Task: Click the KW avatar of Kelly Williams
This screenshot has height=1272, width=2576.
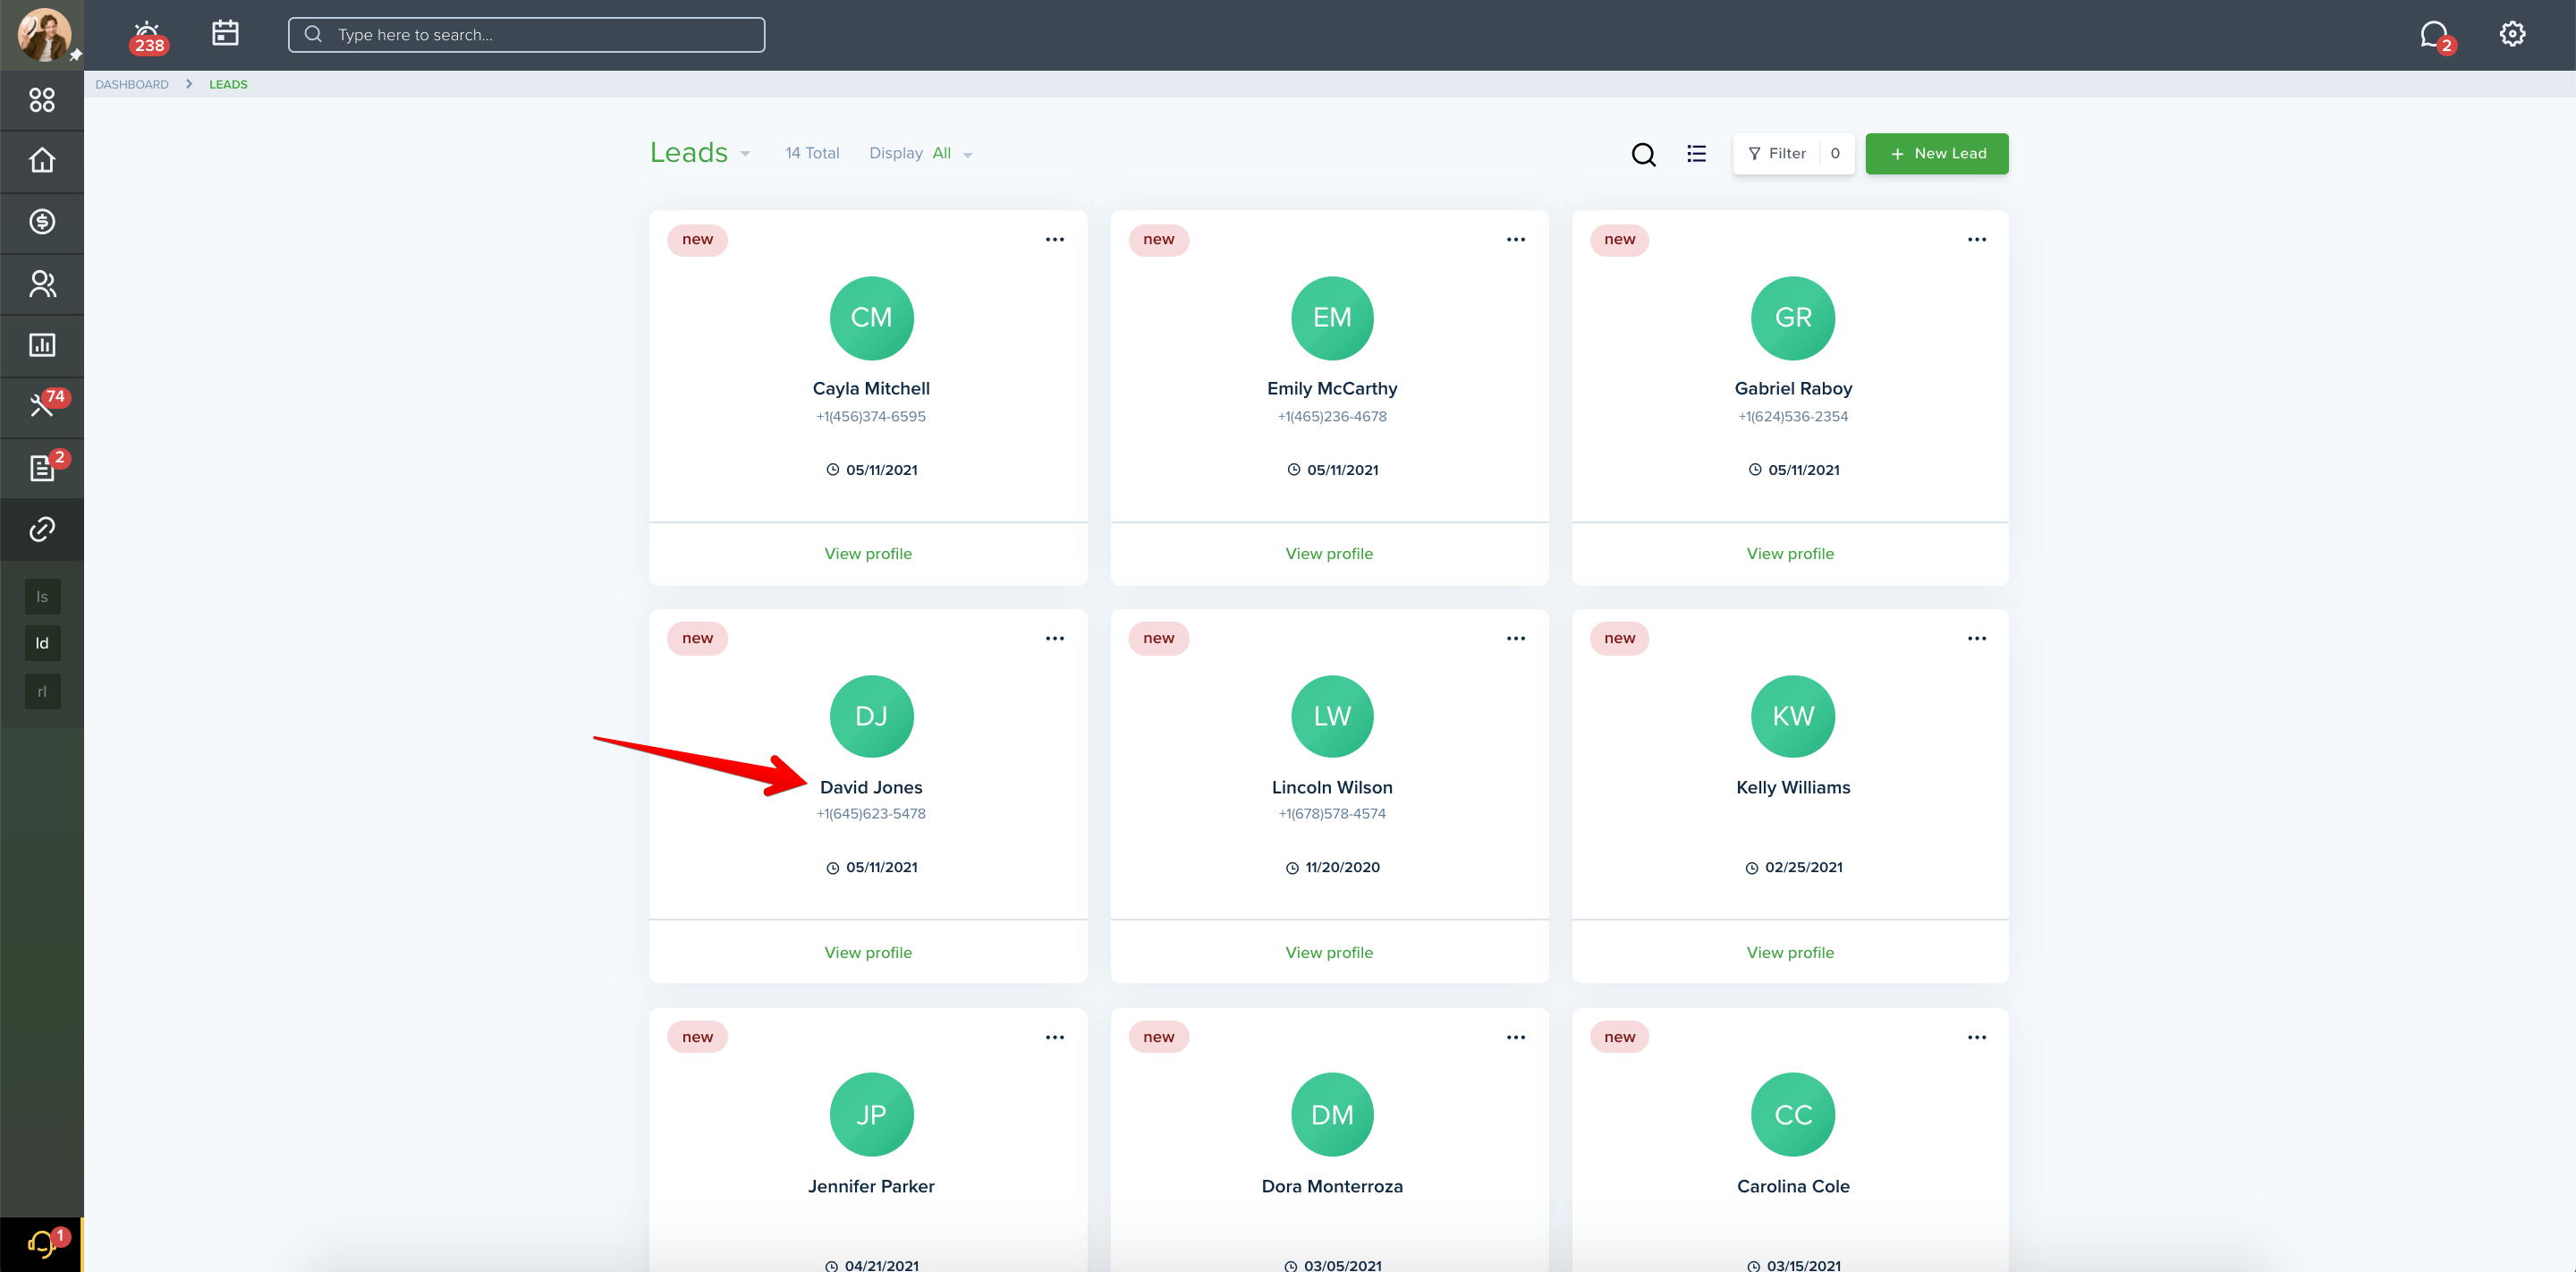Action: [1792, 717]
